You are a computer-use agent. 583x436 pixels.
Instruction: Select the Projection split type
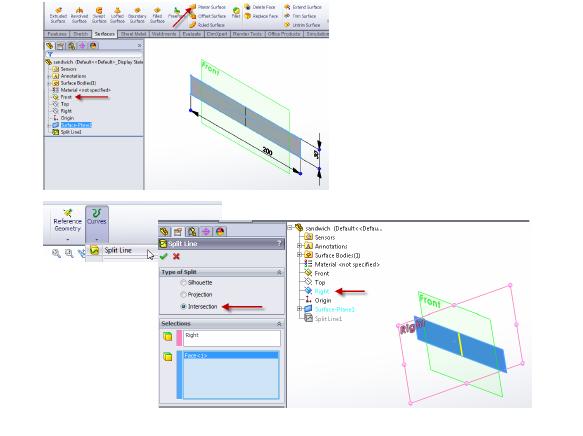[183, 295]
